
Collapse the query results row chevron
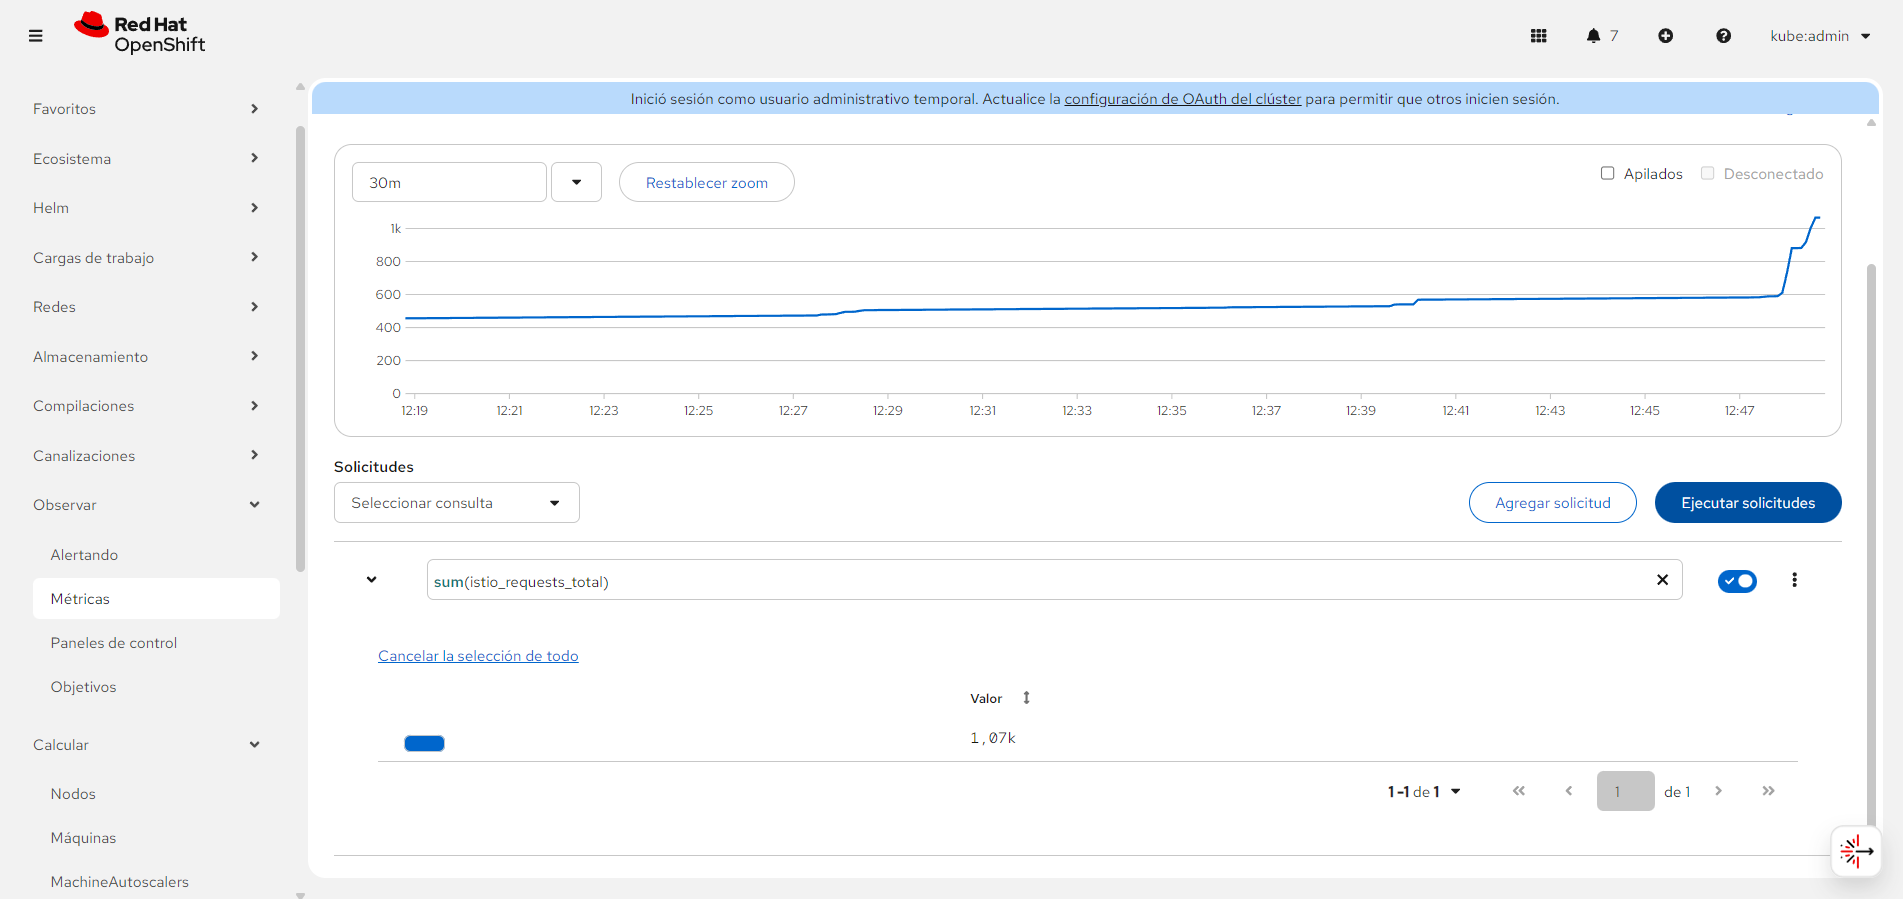tap(371, 580)
